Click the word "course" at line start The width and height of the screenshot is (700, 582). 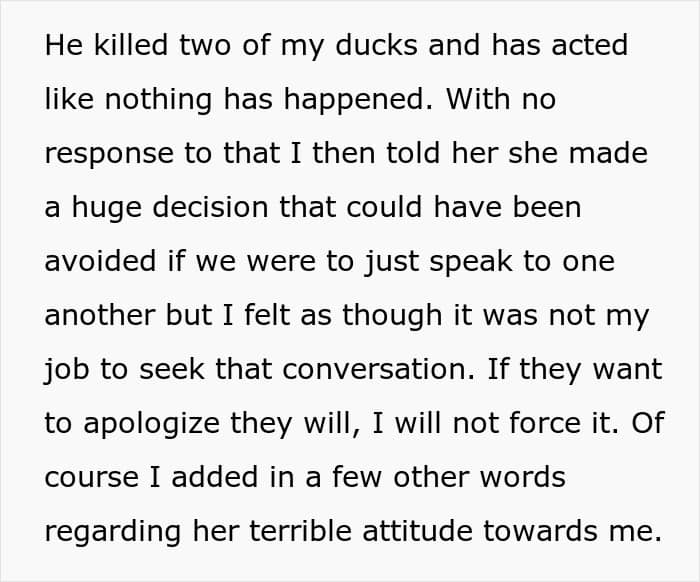click(92, 478)
